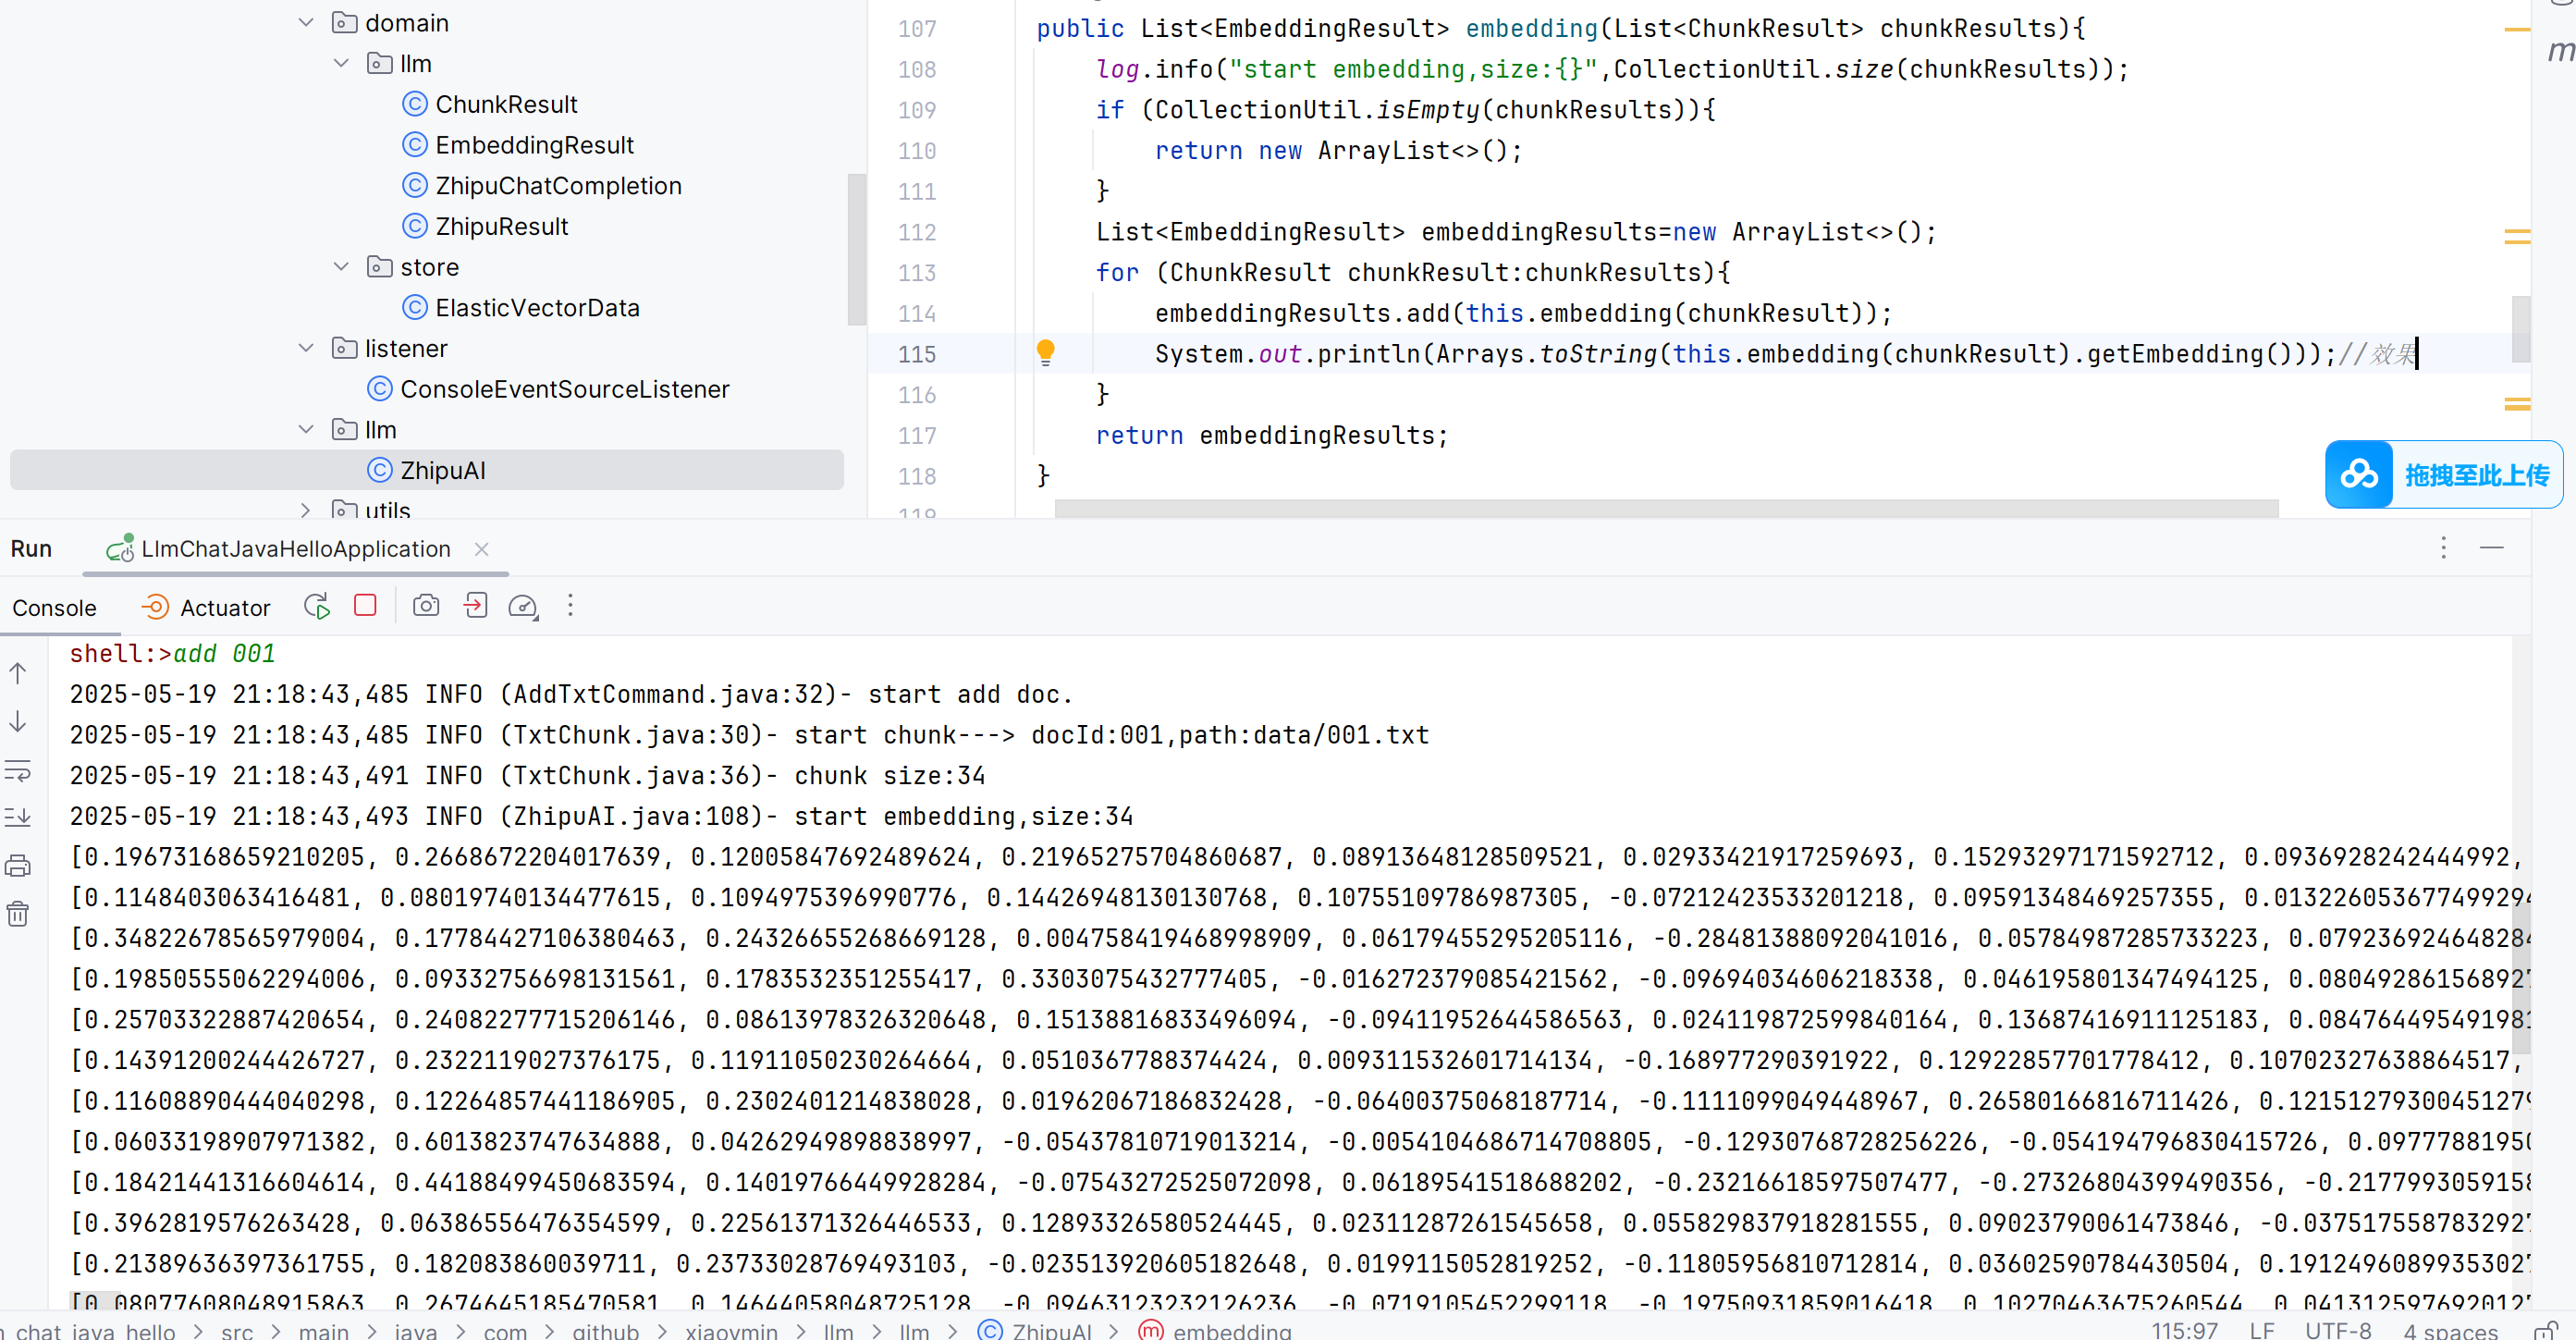Collapse the store folder
Image resolution: width=2576 pixels, height=1340 pixels.
341,267
